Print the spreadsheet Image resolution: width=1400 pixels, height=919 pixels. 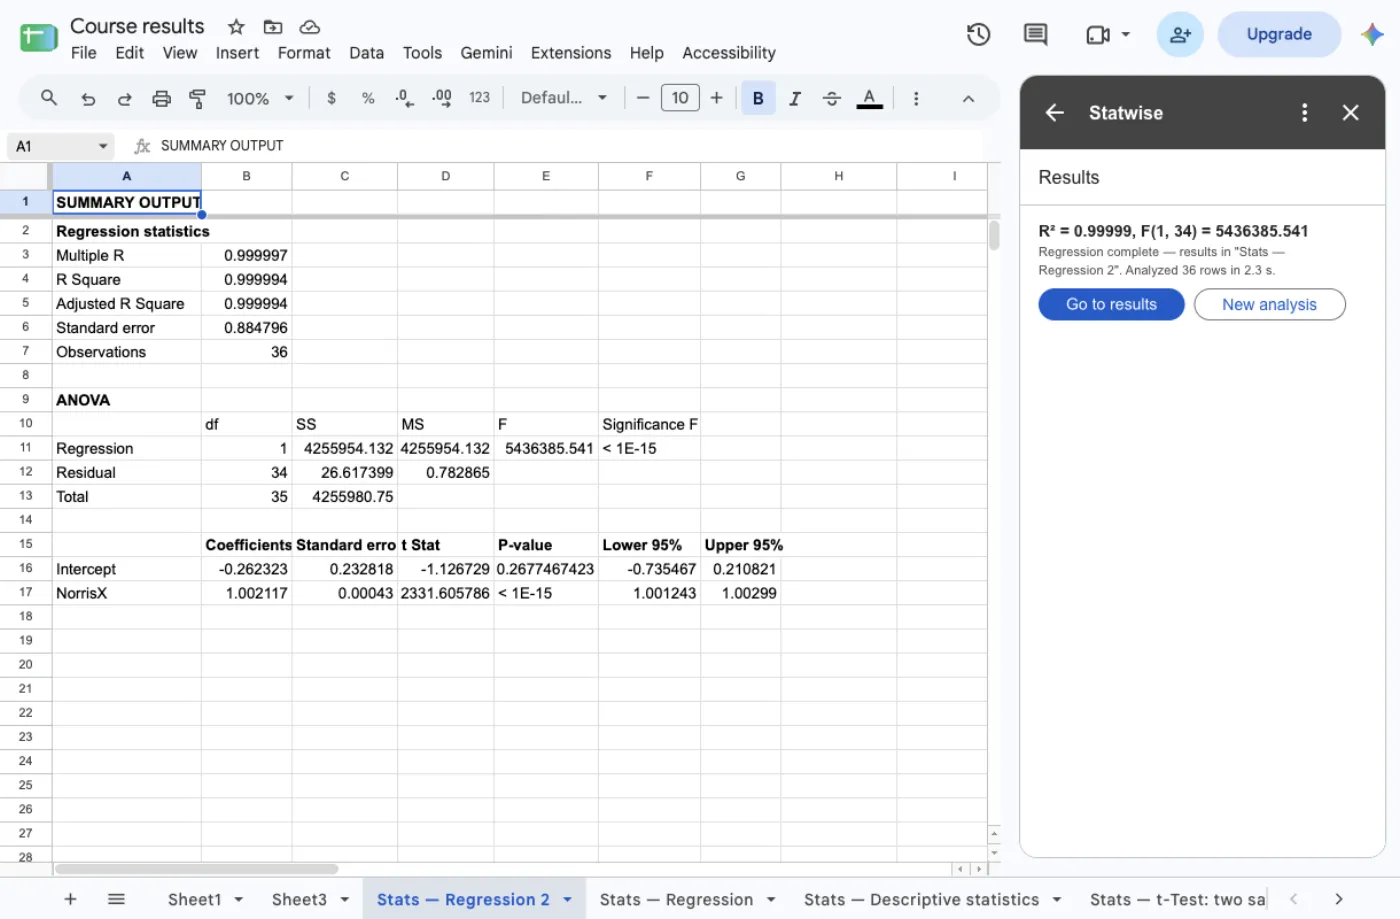click(x=161, y=98)
